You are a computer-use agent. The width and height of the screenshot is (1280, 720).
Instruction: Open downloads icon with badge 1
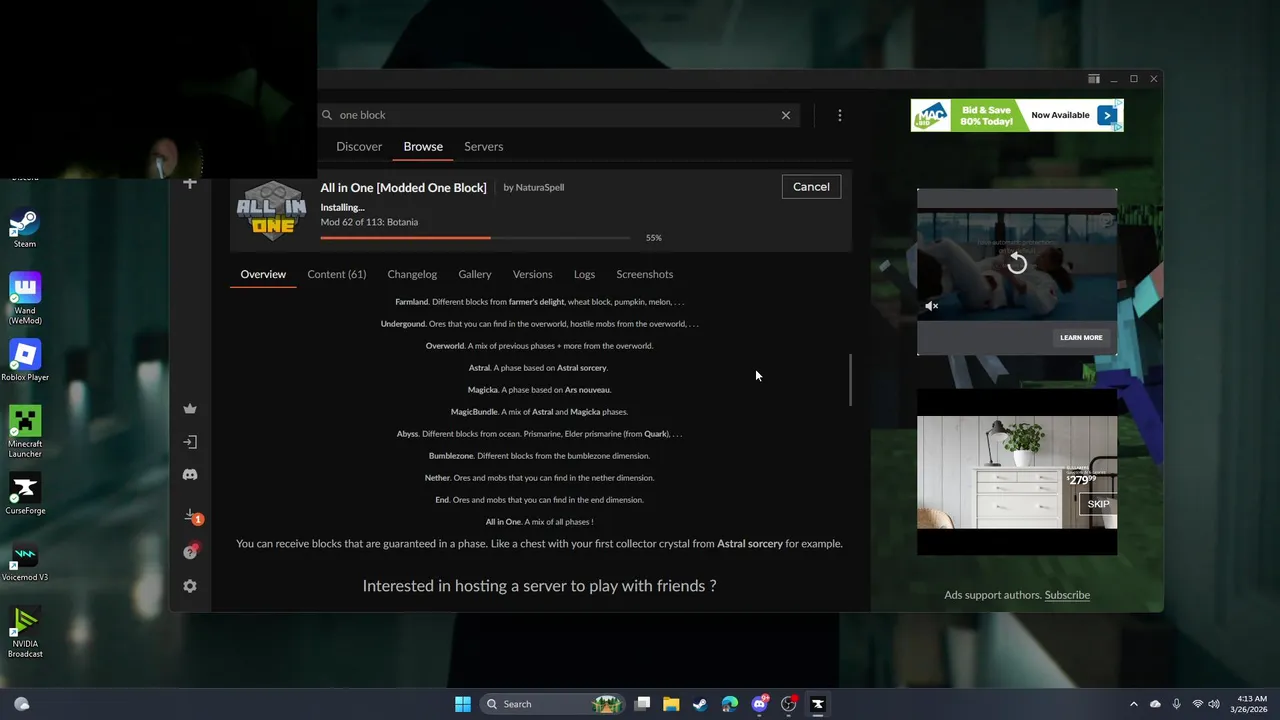click(191, 516)
